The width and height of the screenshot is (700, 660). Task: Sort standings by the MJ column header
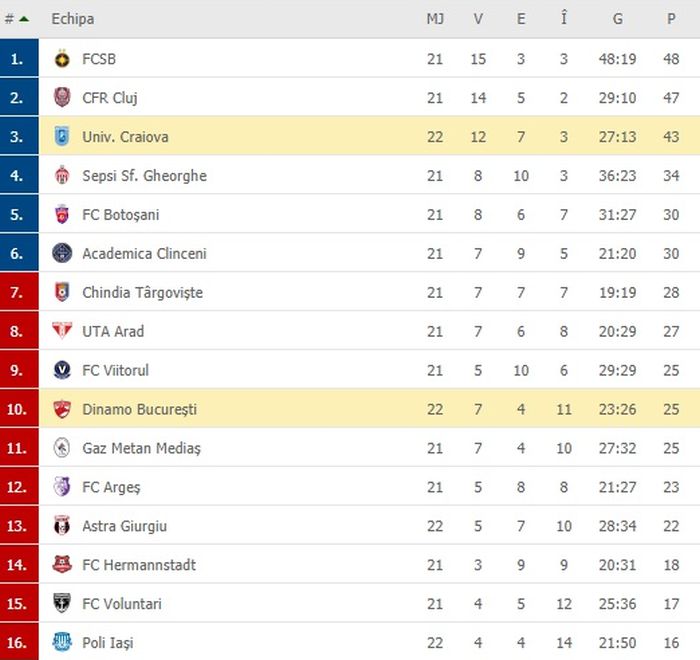coord(435,19)
